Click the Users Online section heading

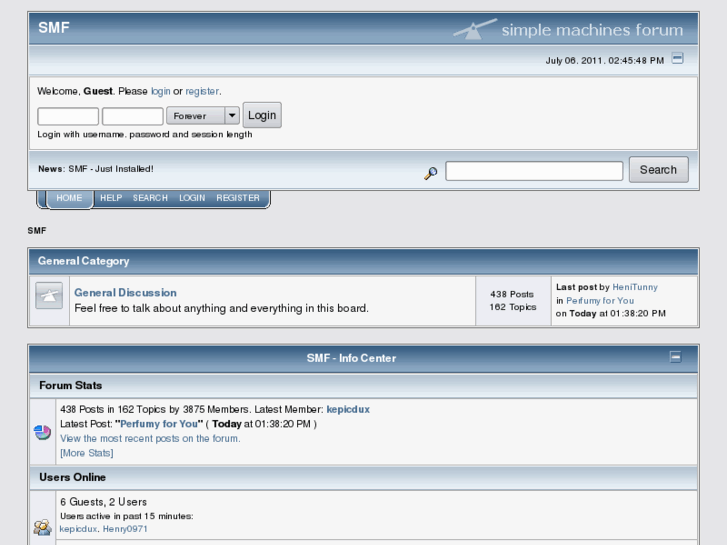coord(72,477)
